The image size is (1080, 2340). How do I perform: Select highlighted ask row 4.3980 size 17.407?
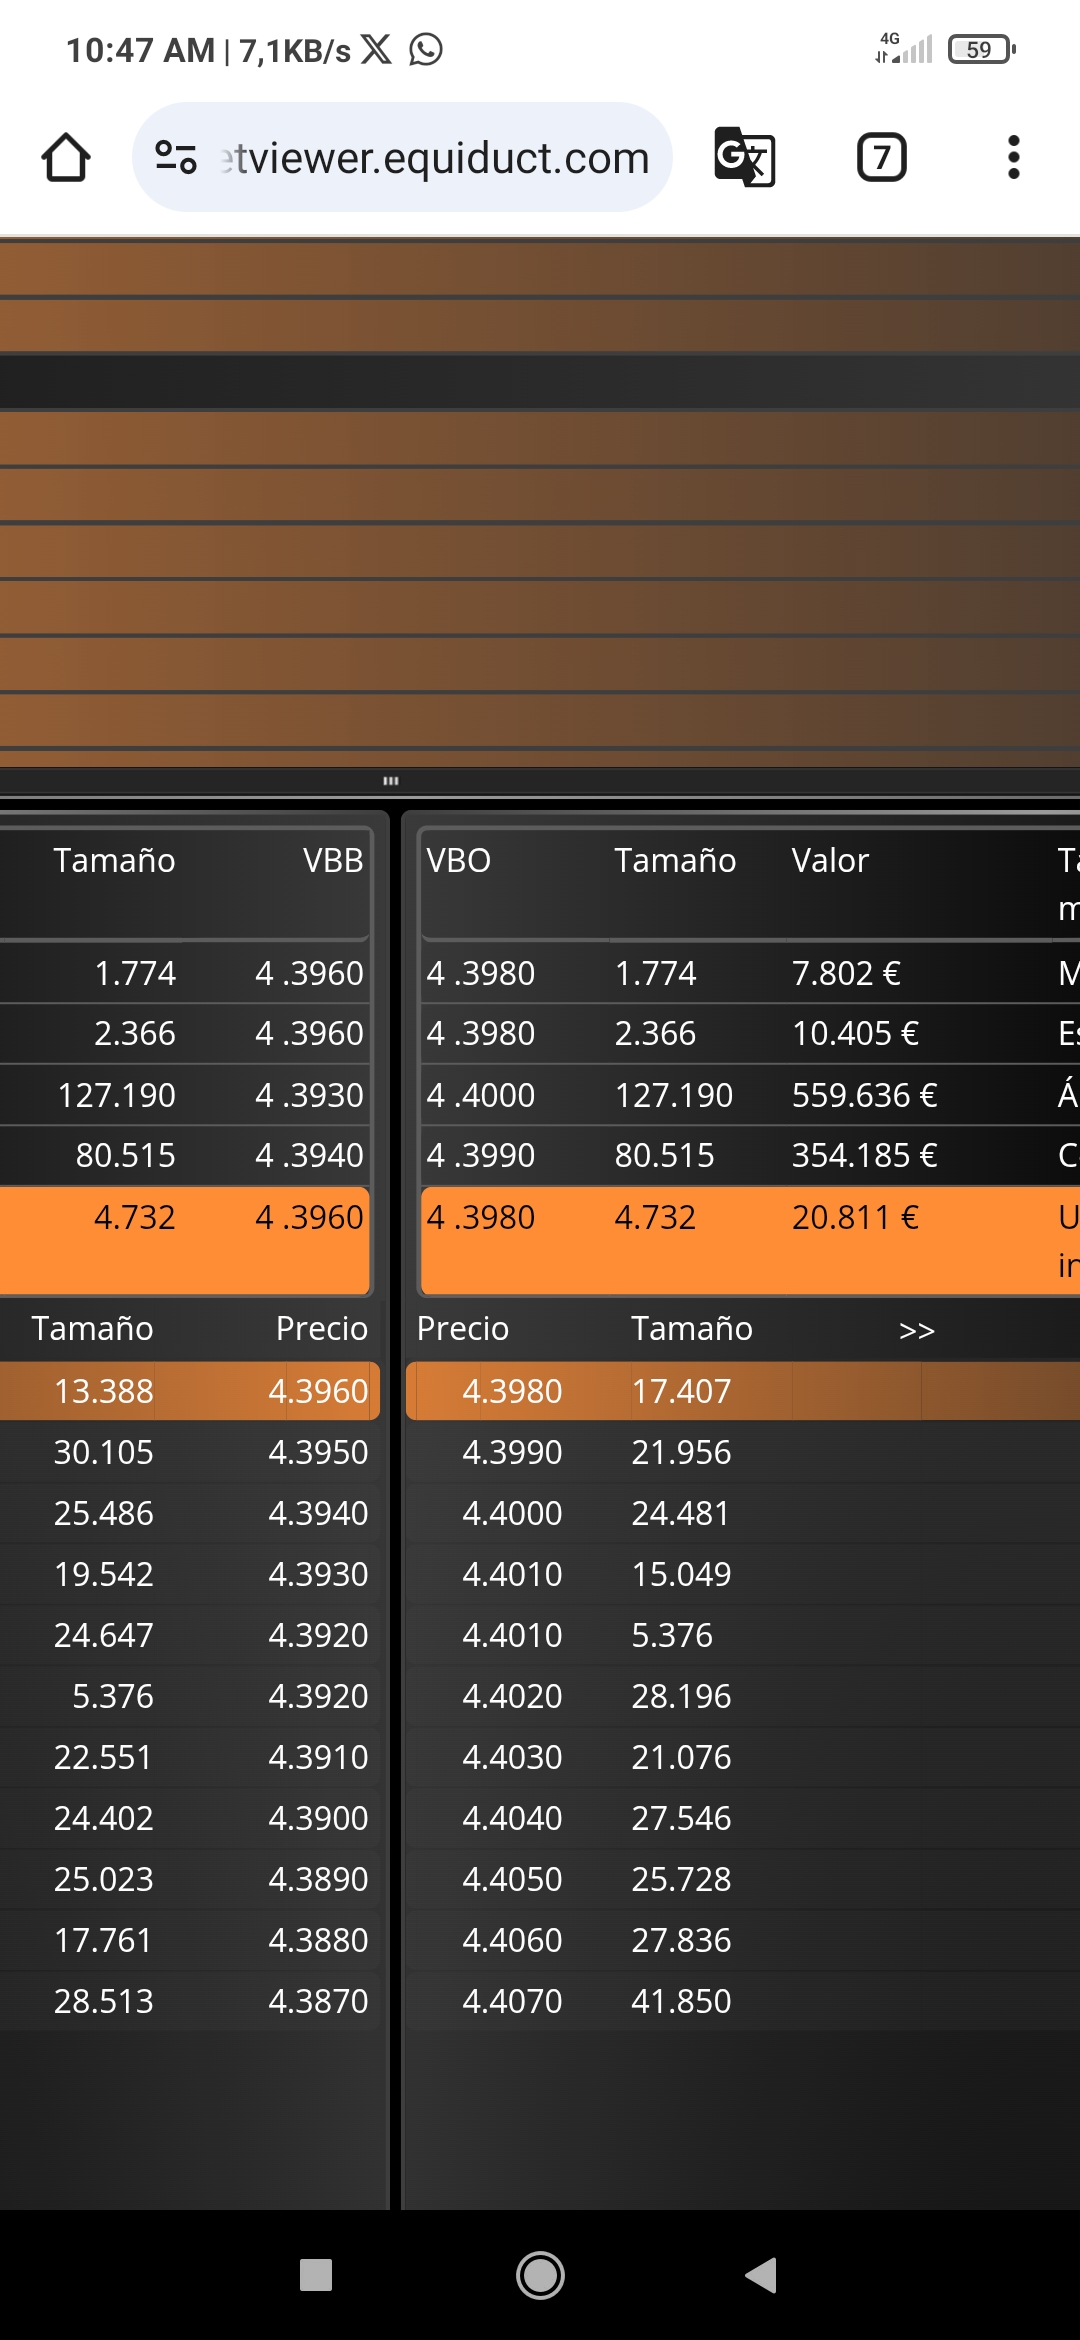point(743,1391)
